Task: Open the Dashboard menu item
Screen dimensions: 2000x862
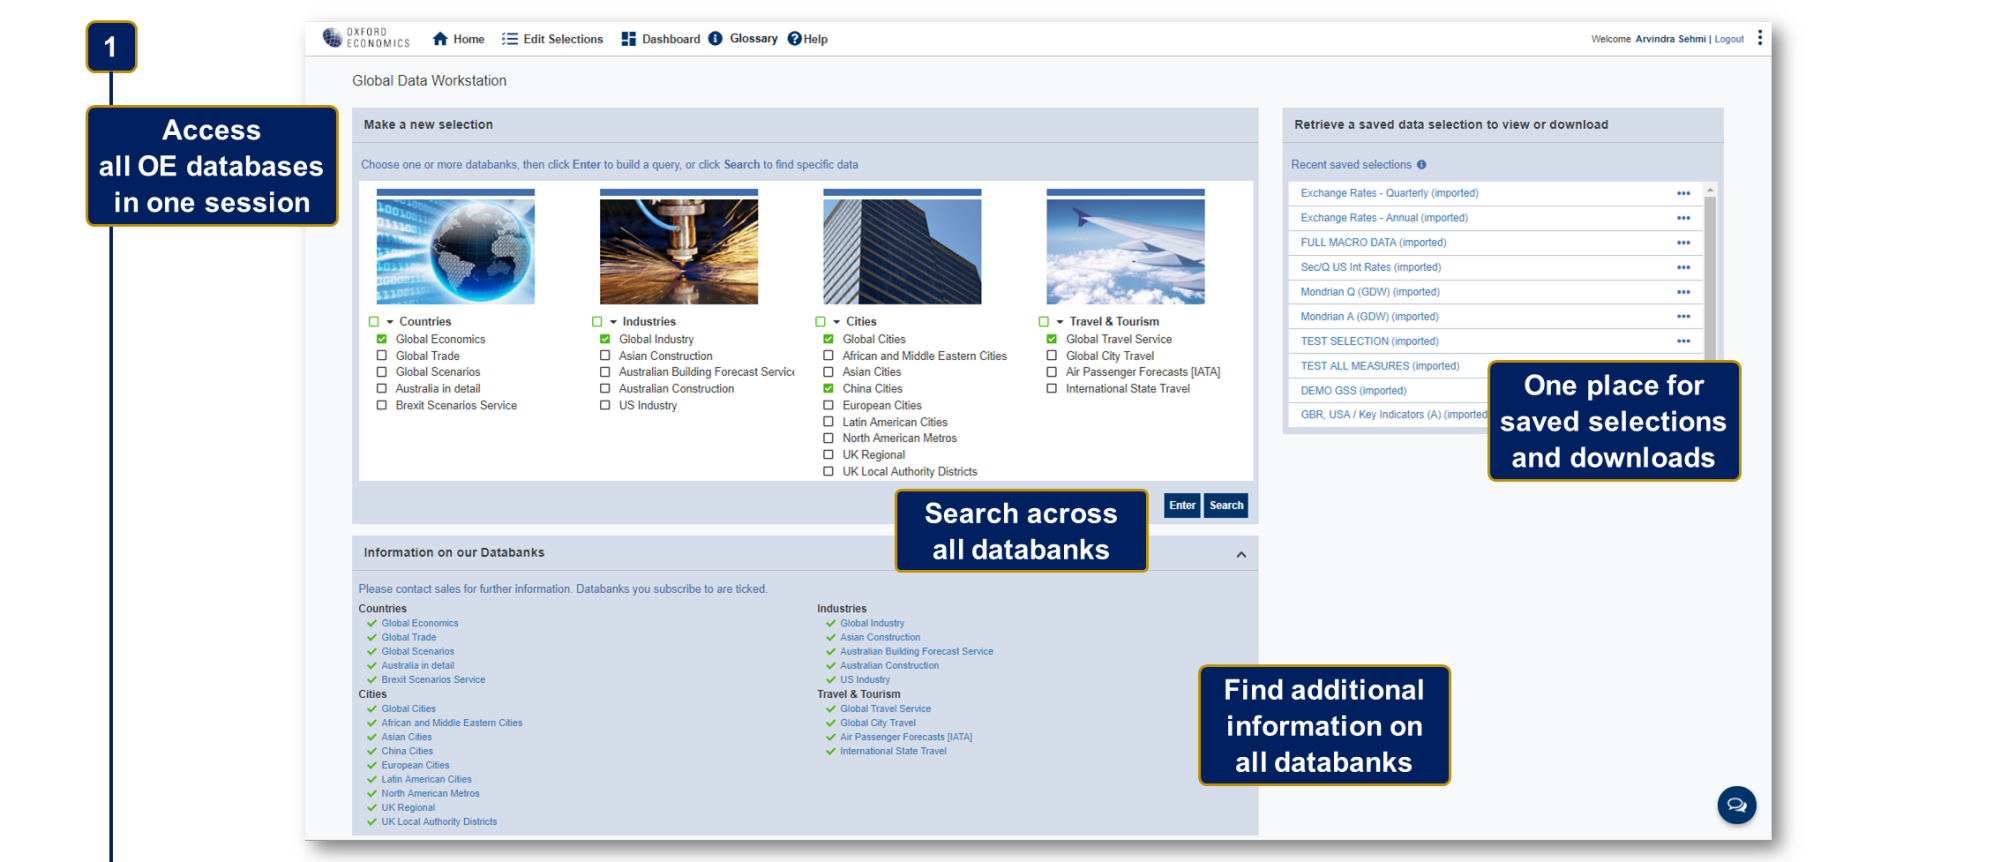Action: pos(671,39)
